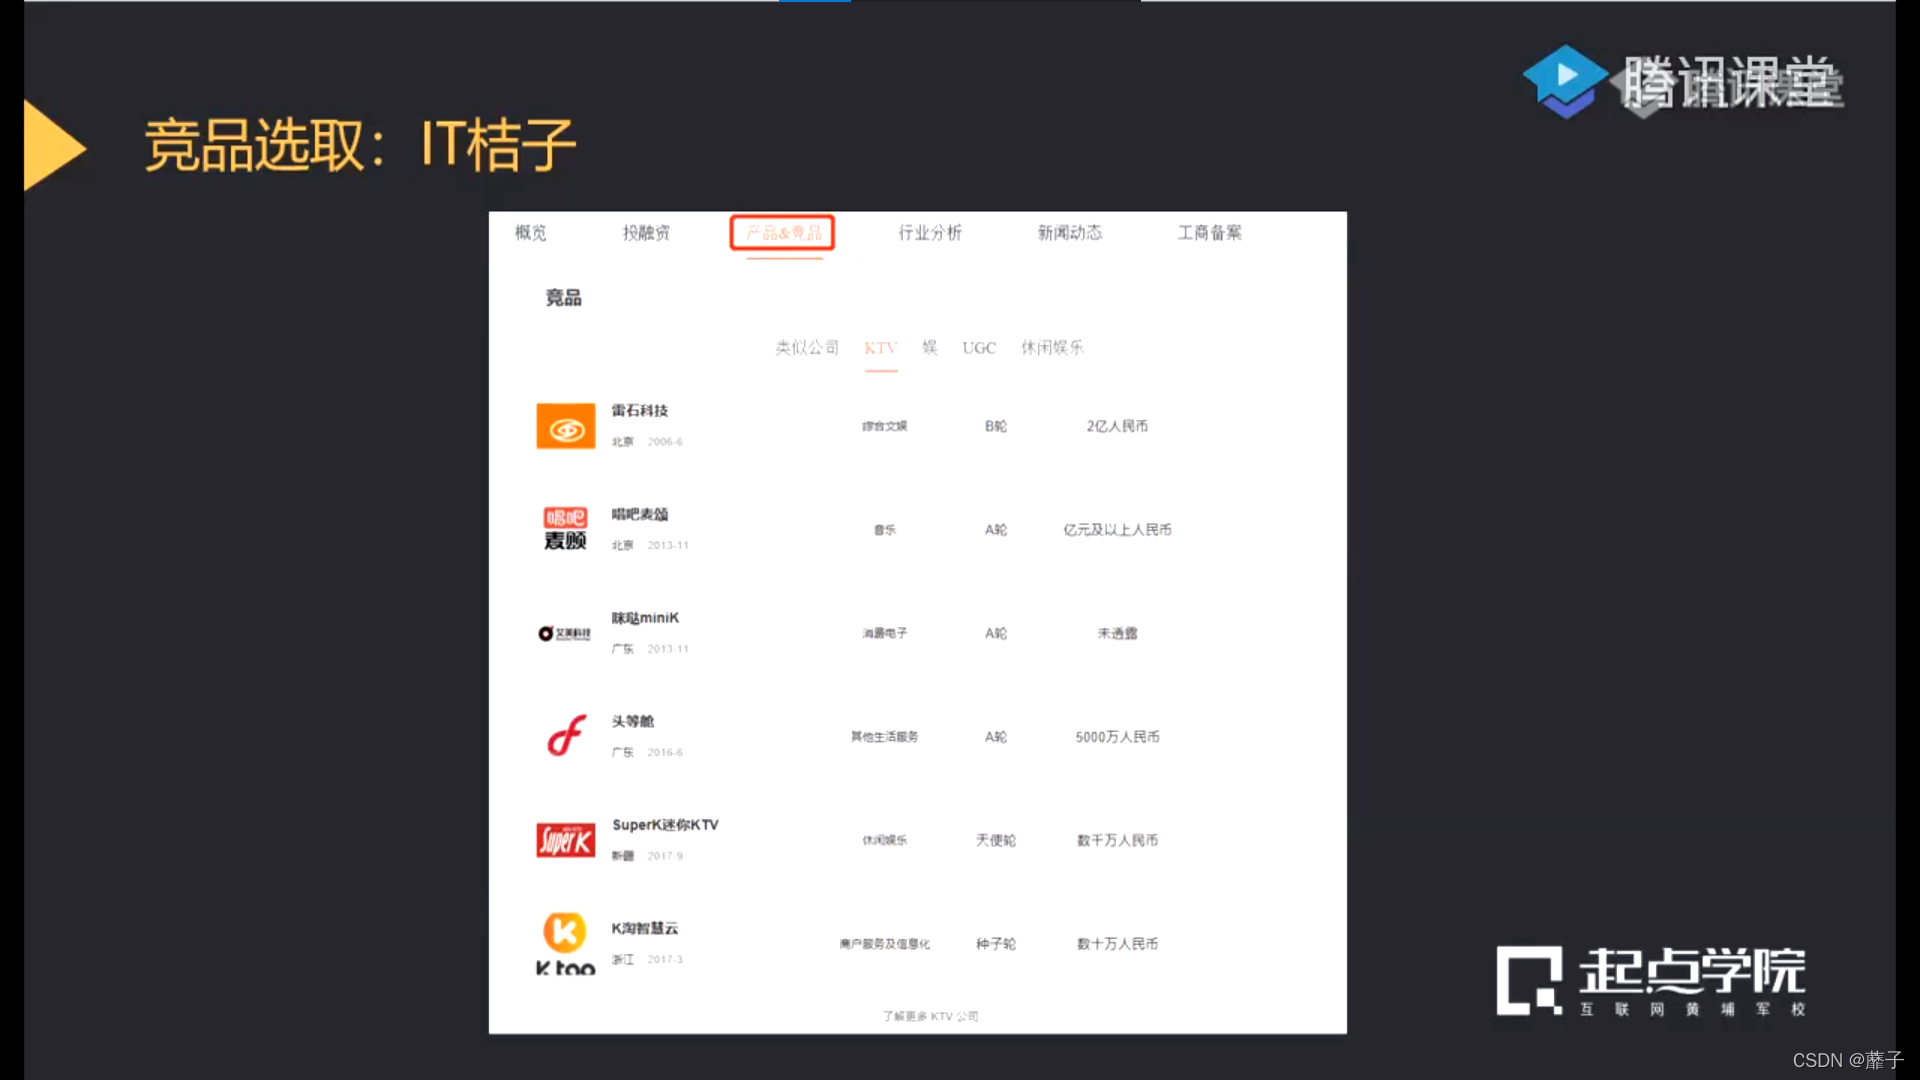Go to the 新闻动态 tab
Image resolution: width=1920 pixels, height=1080 pixels.
tap(1070, 233)
